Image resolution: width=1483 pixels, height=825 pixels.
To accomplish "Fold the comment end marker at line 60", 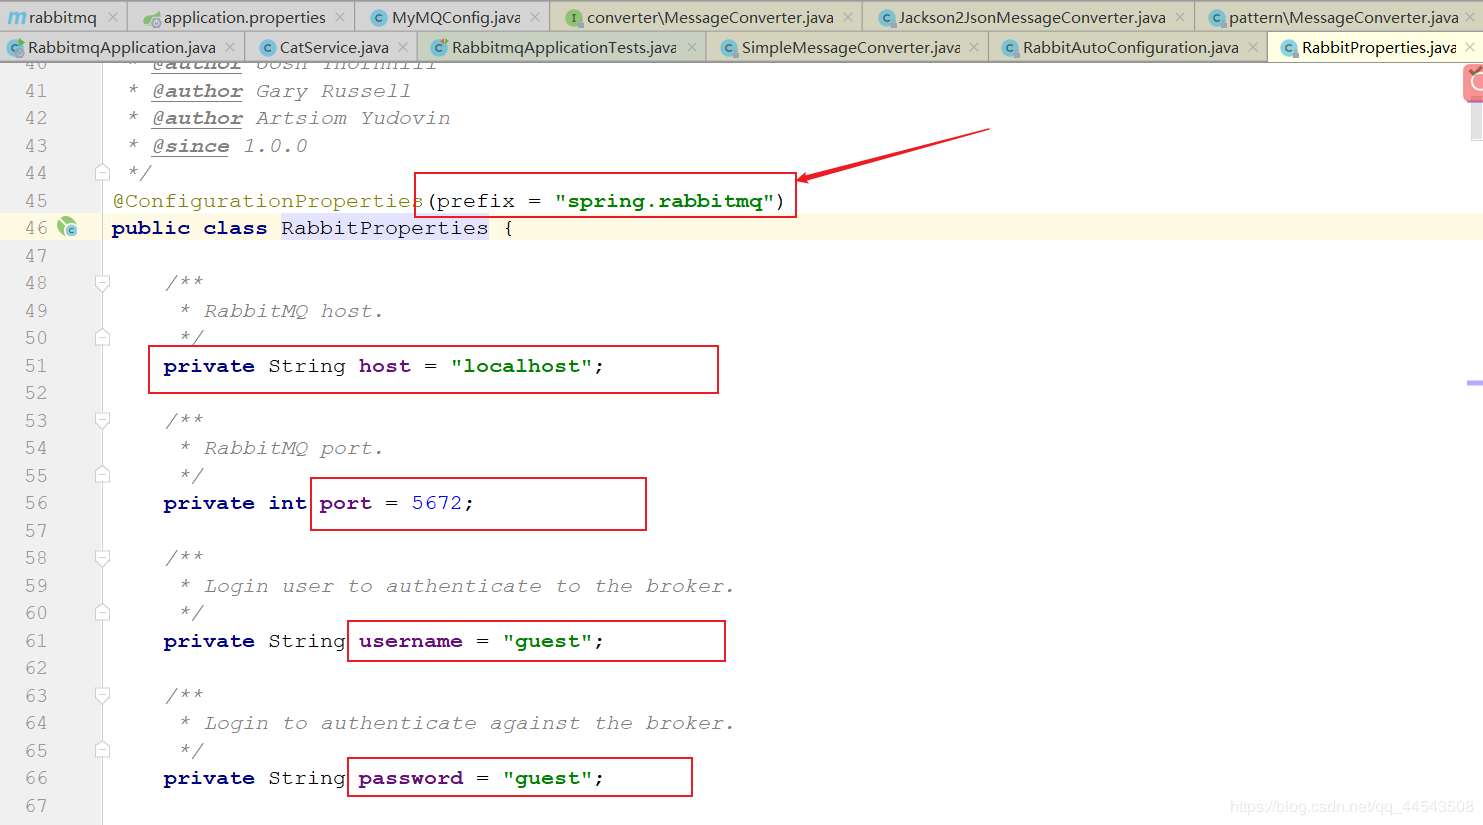I will click(102, 613).
